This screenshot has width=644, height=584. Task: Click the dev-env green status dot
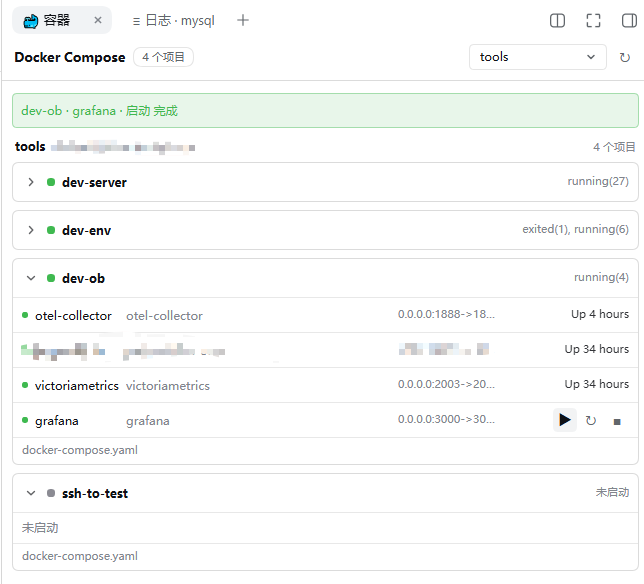point(51,230)
